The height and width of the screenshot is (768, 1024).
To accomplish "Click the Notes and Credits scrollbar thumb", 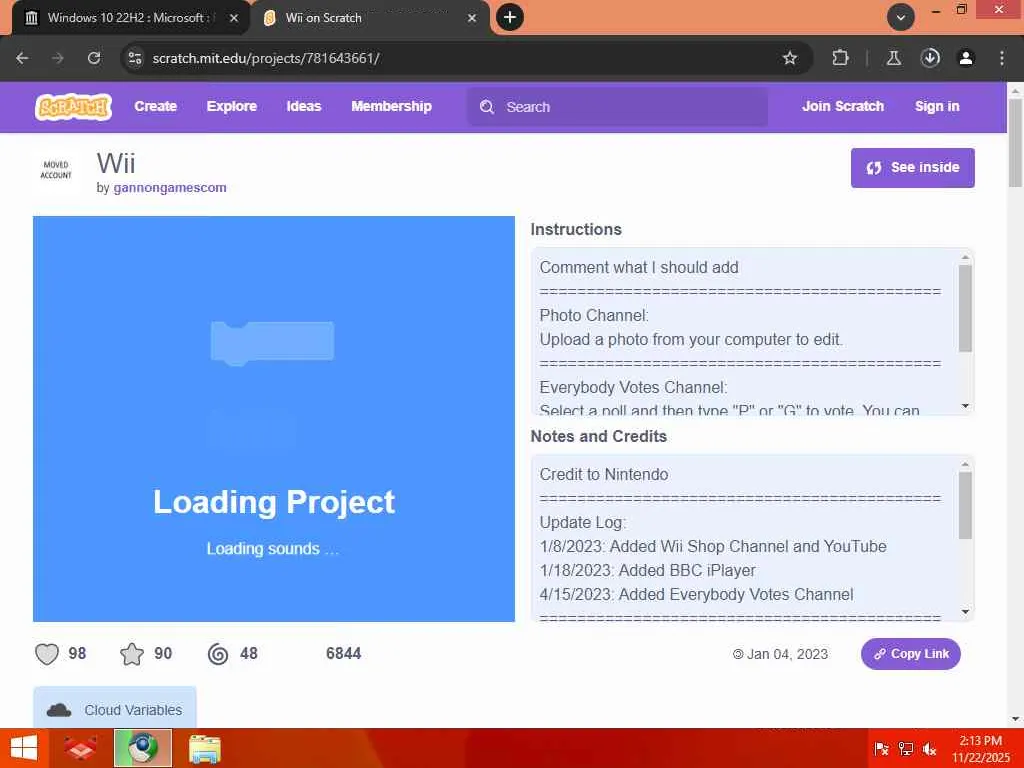I will [x=965, y=505].
